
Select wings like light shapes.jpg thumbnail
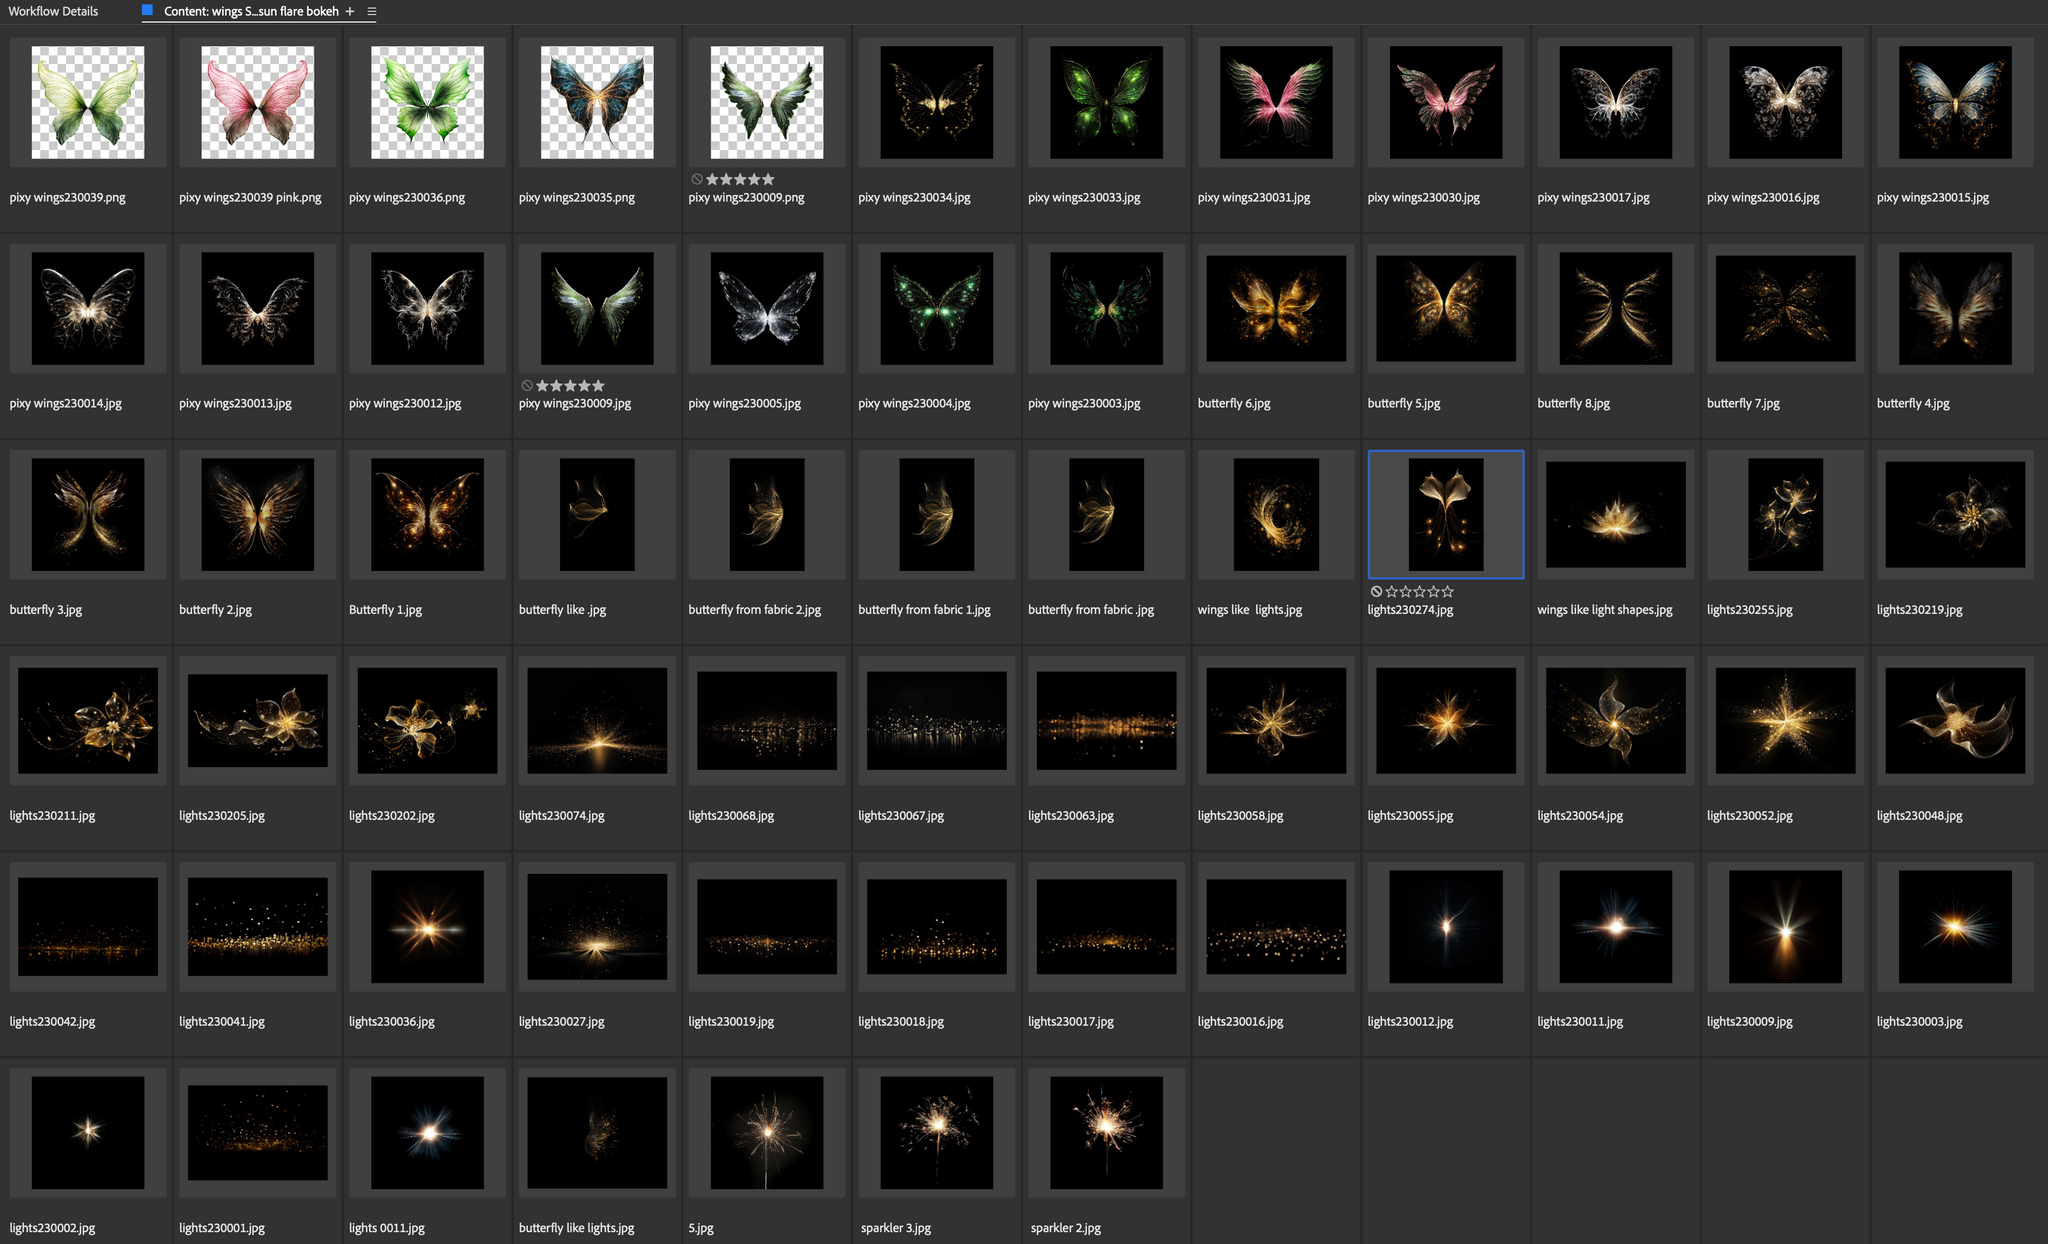[1615, 514]
